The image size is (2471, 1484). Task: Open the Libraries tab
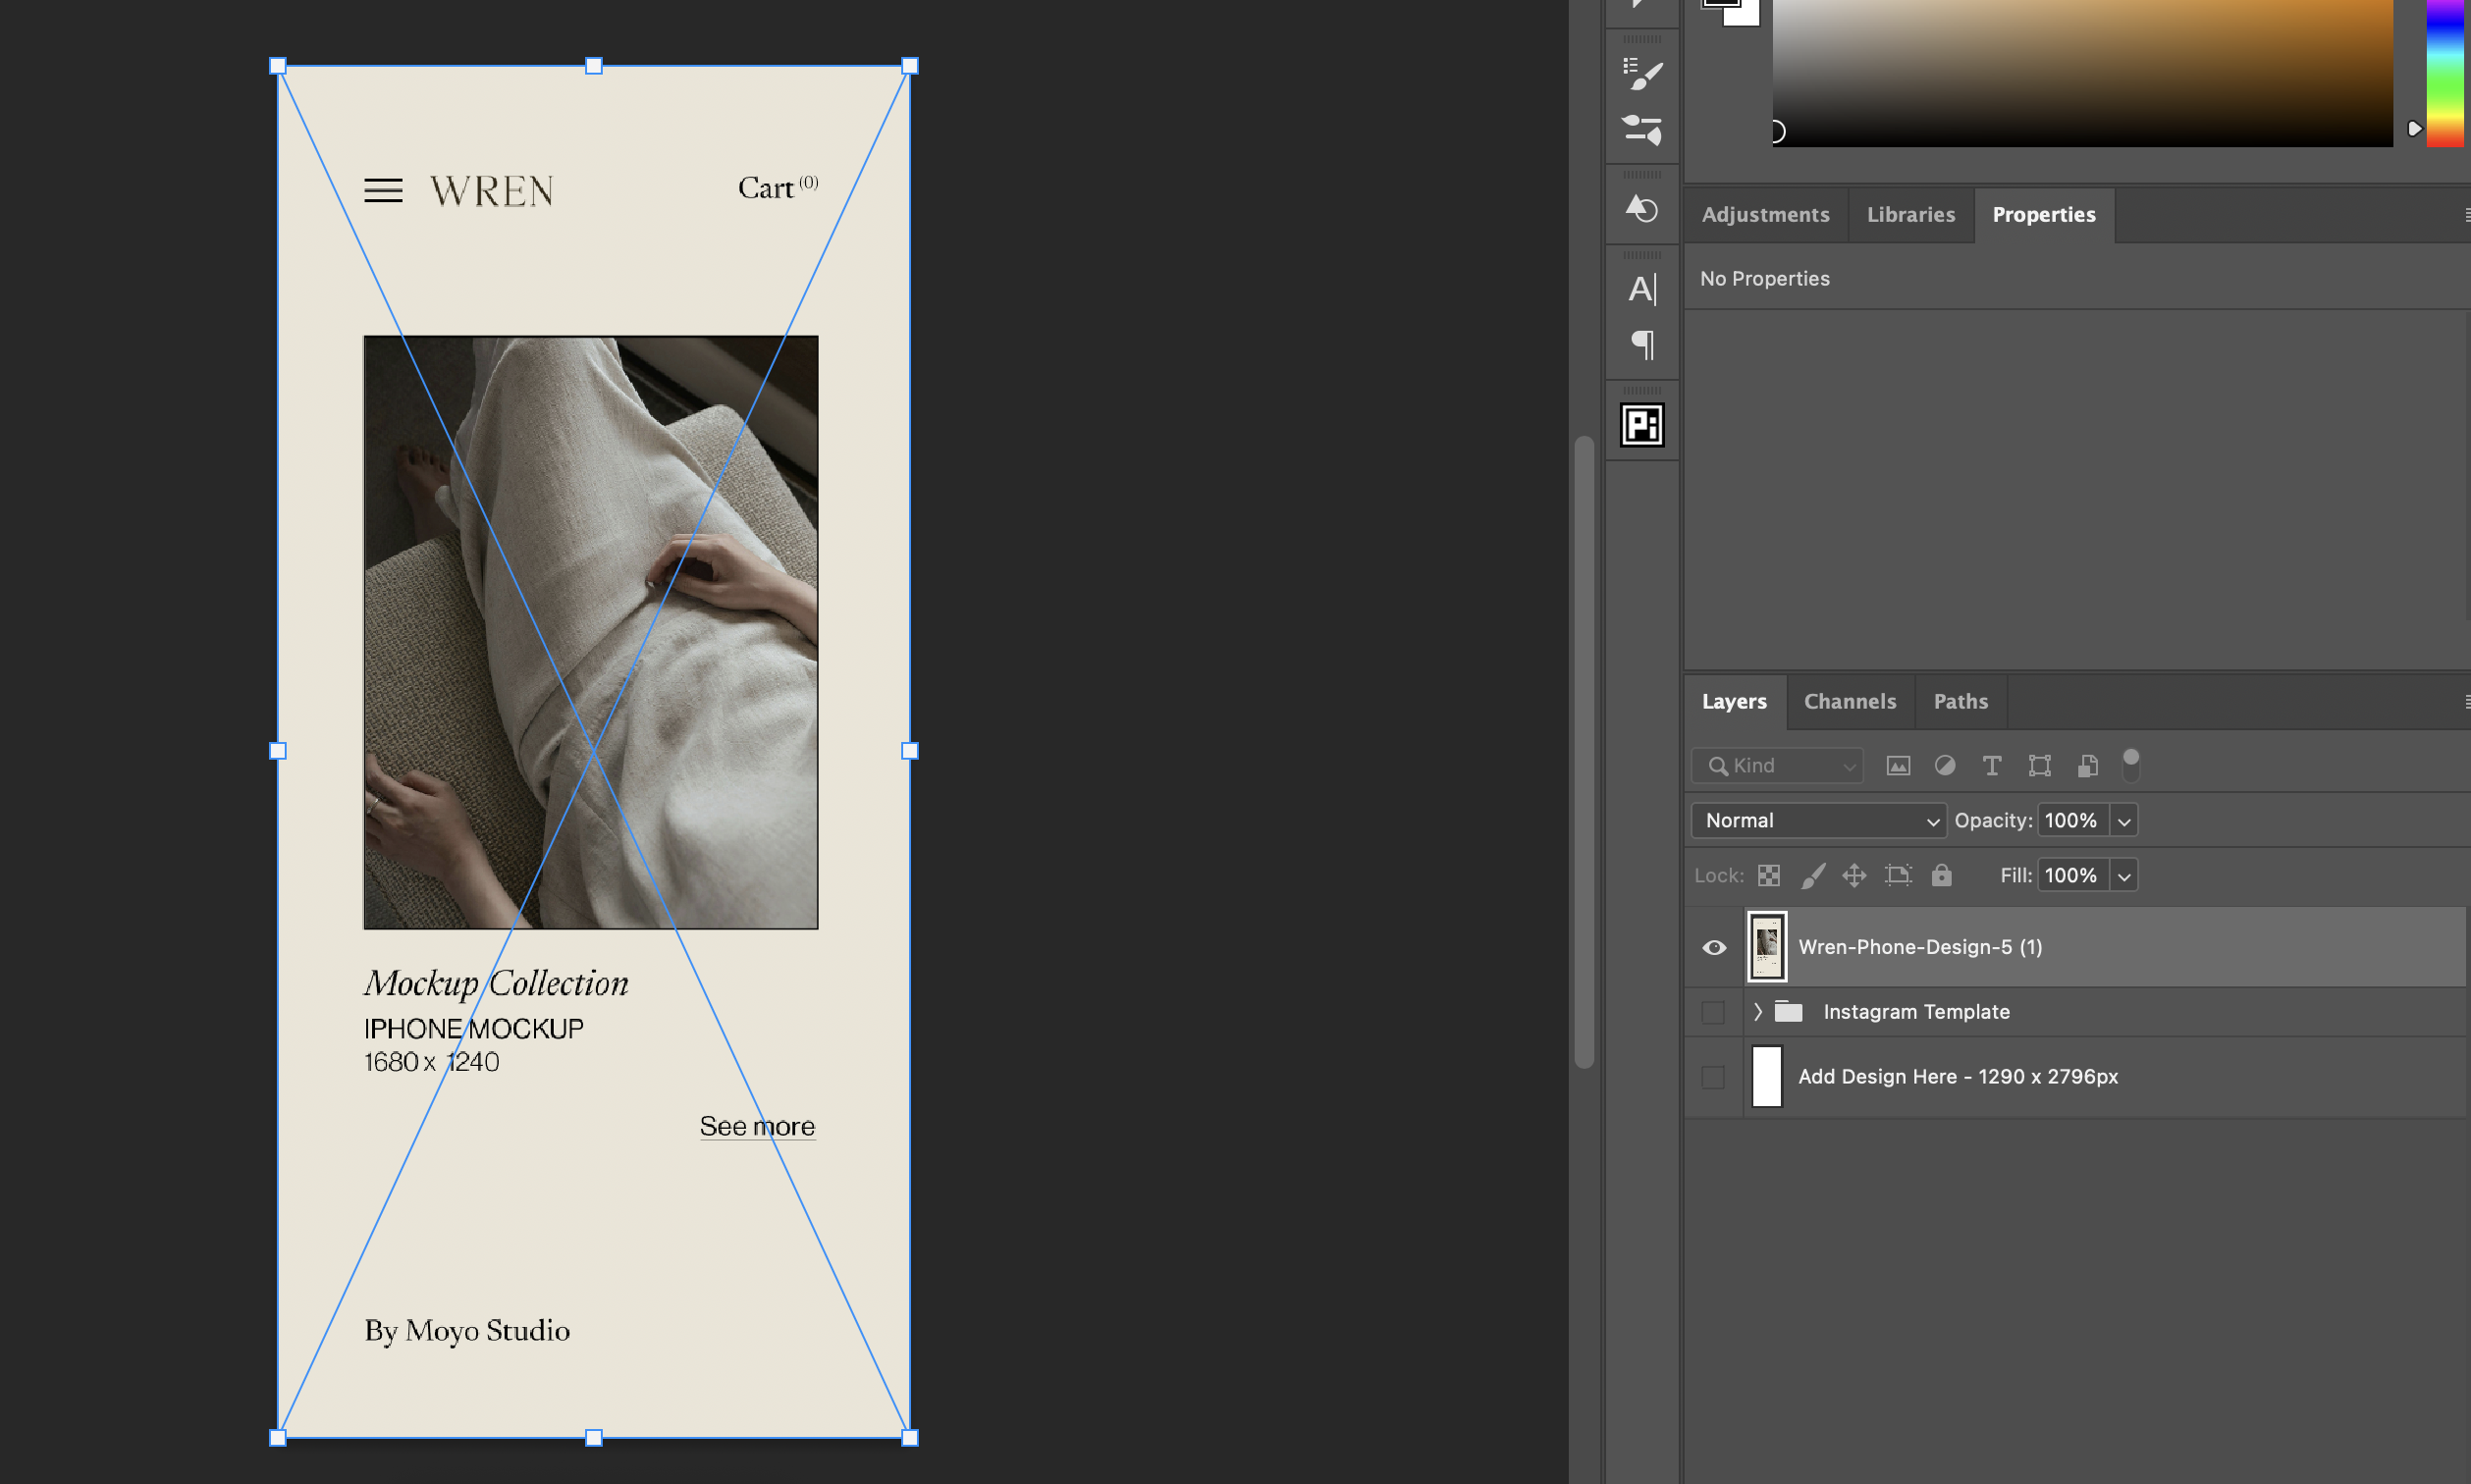point(1910,214)
